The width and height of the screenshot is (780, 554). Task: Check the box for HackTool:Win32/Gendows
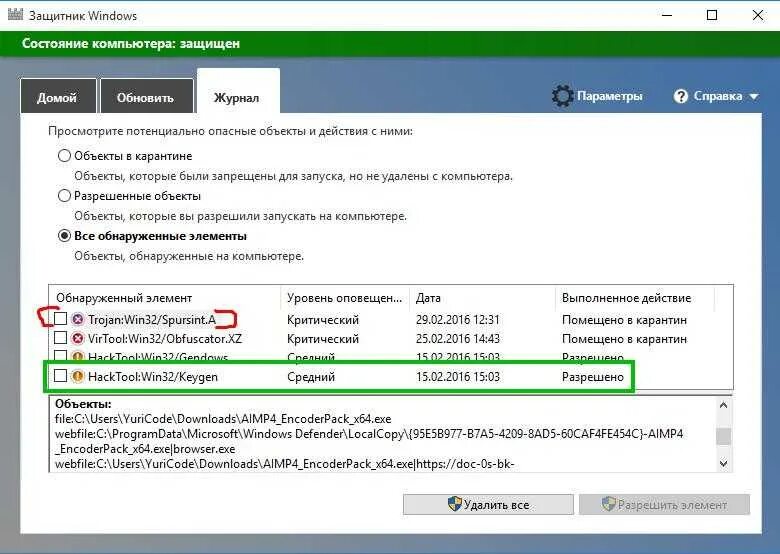(60, 356)
